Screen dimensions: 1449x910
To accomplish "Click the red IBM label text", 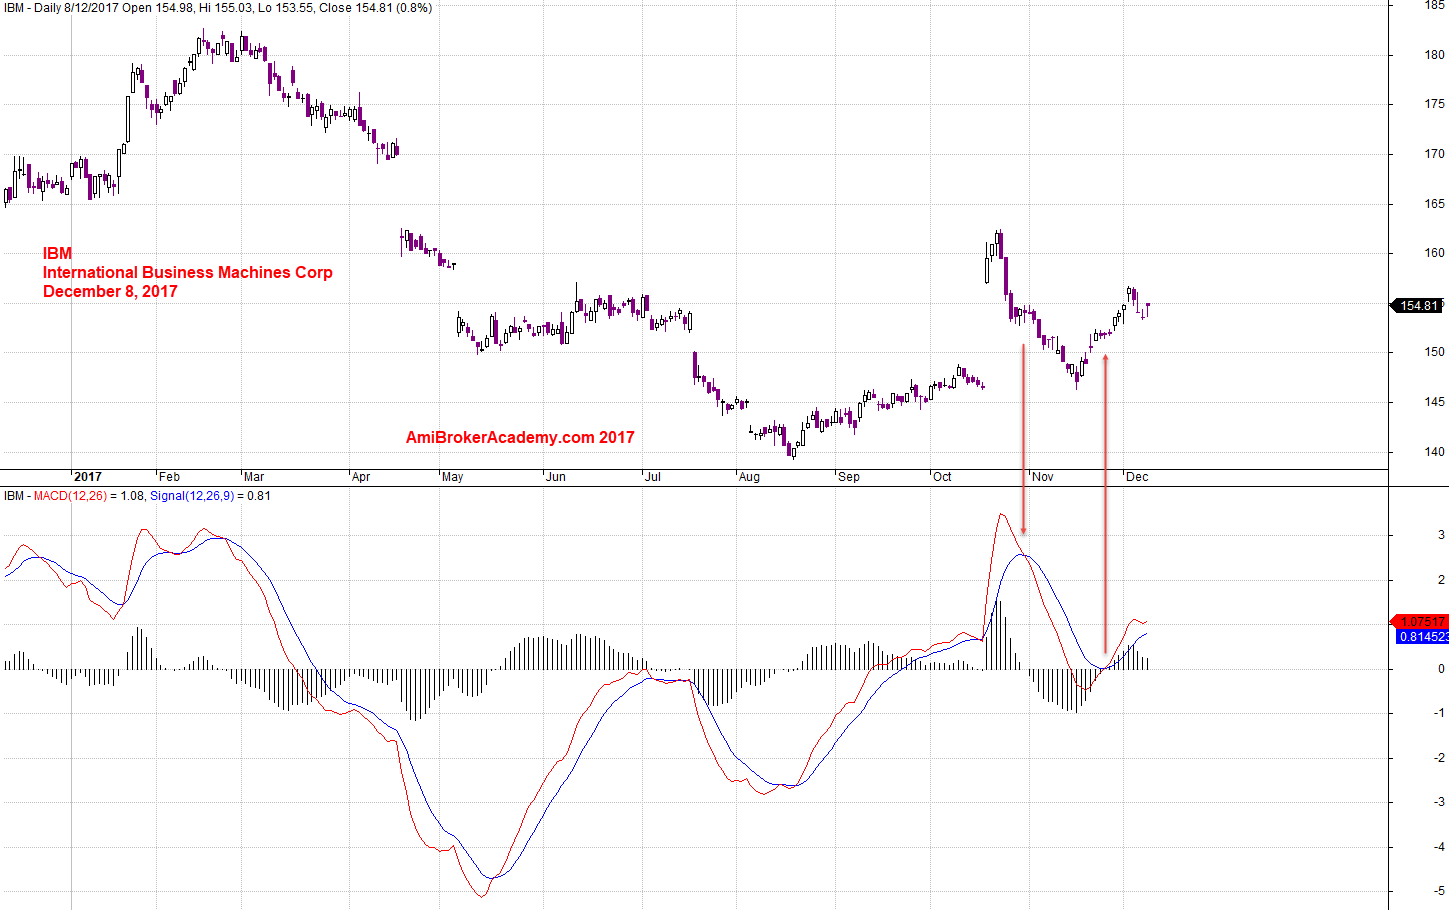I will 57,253.
